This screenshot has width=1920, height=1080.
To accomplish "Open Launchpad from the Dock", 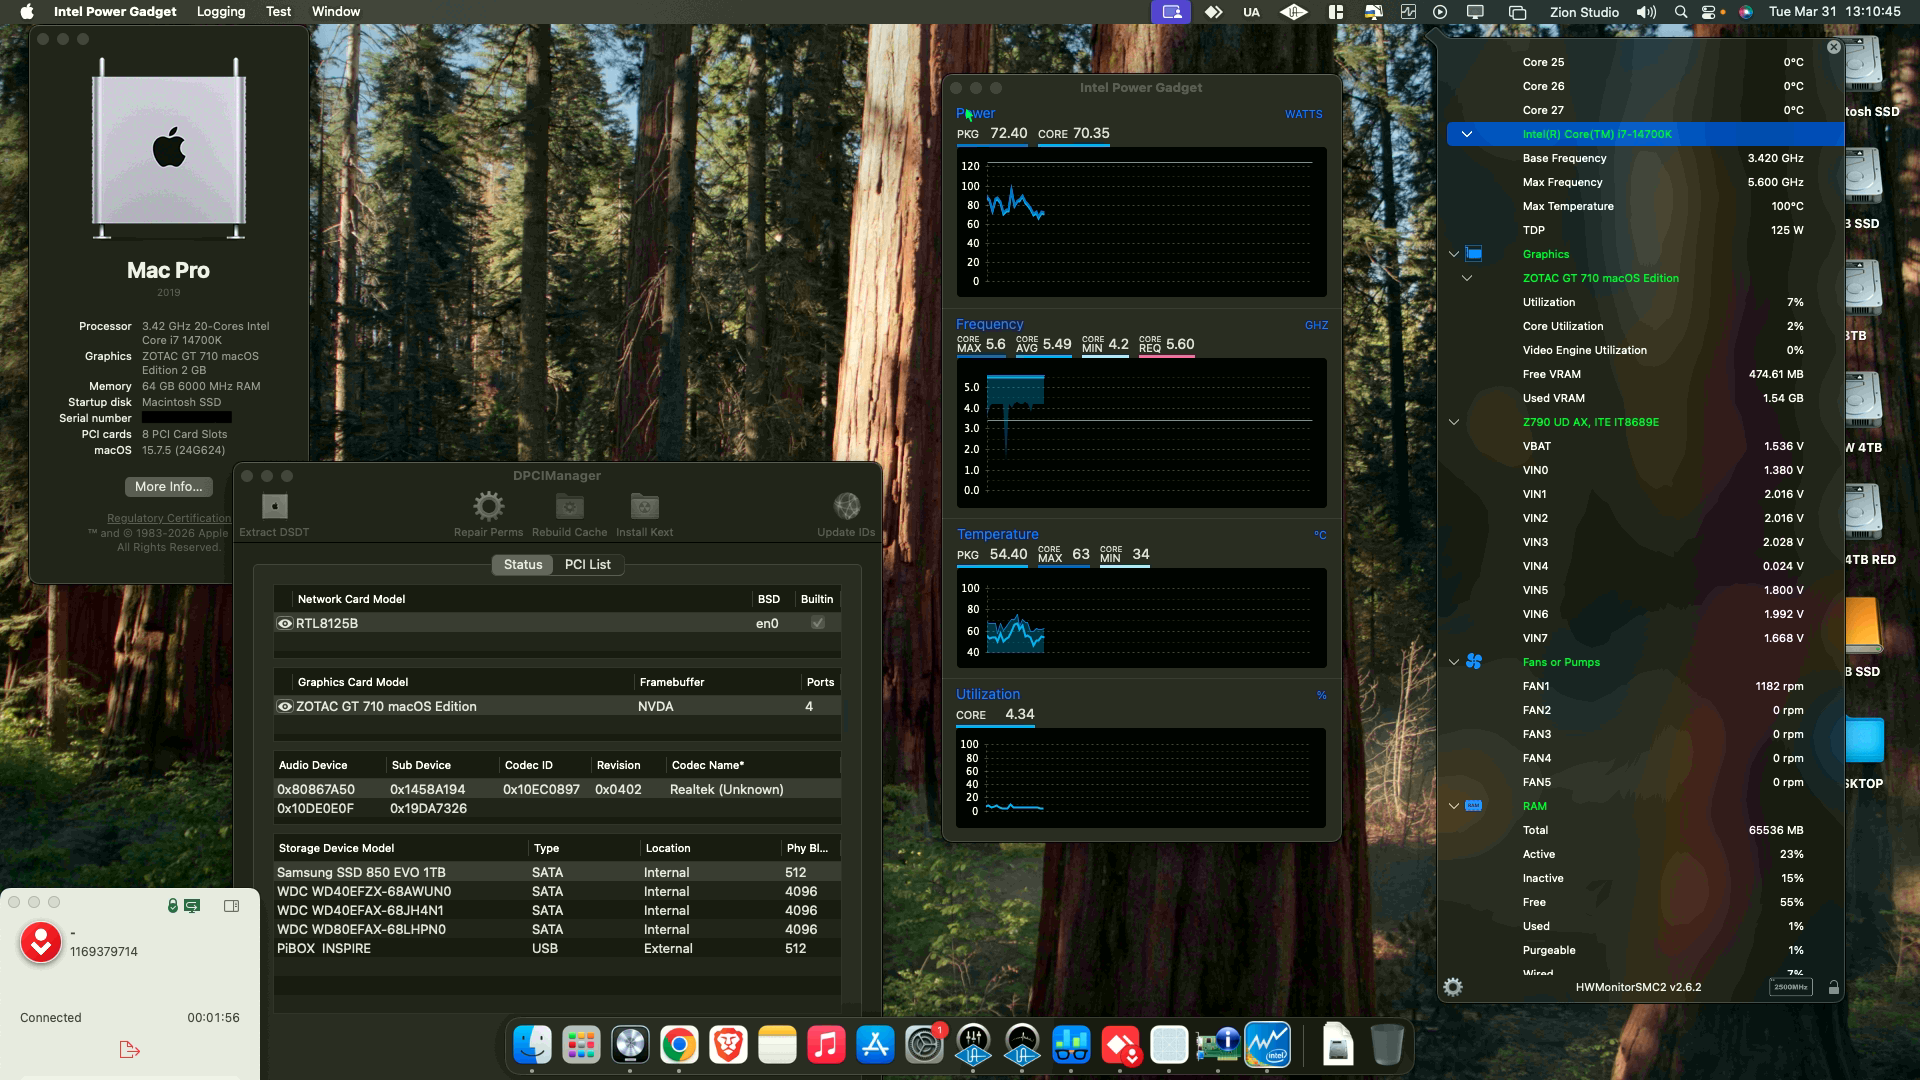I will click(x=581, y=1045).
